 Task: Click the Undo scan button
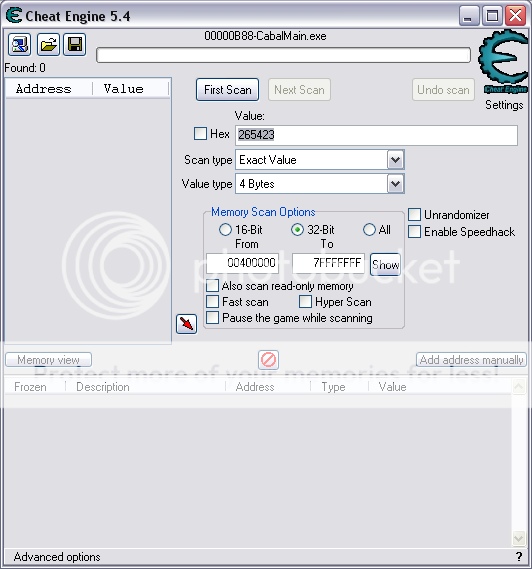pyautogui.click(x=443, y=90)
